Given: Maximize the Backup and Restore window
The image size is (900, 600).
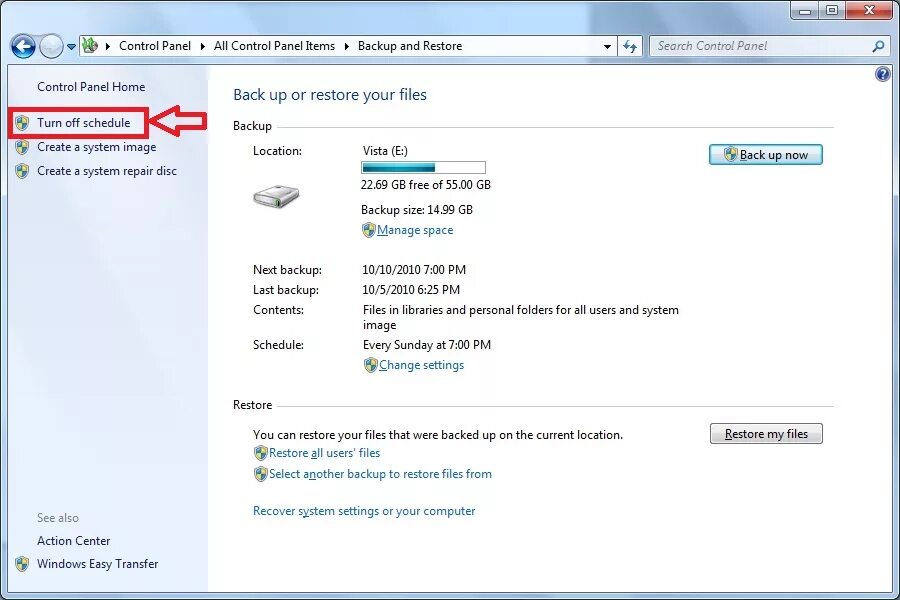Looking at the screenshot, I should [832, 10].
